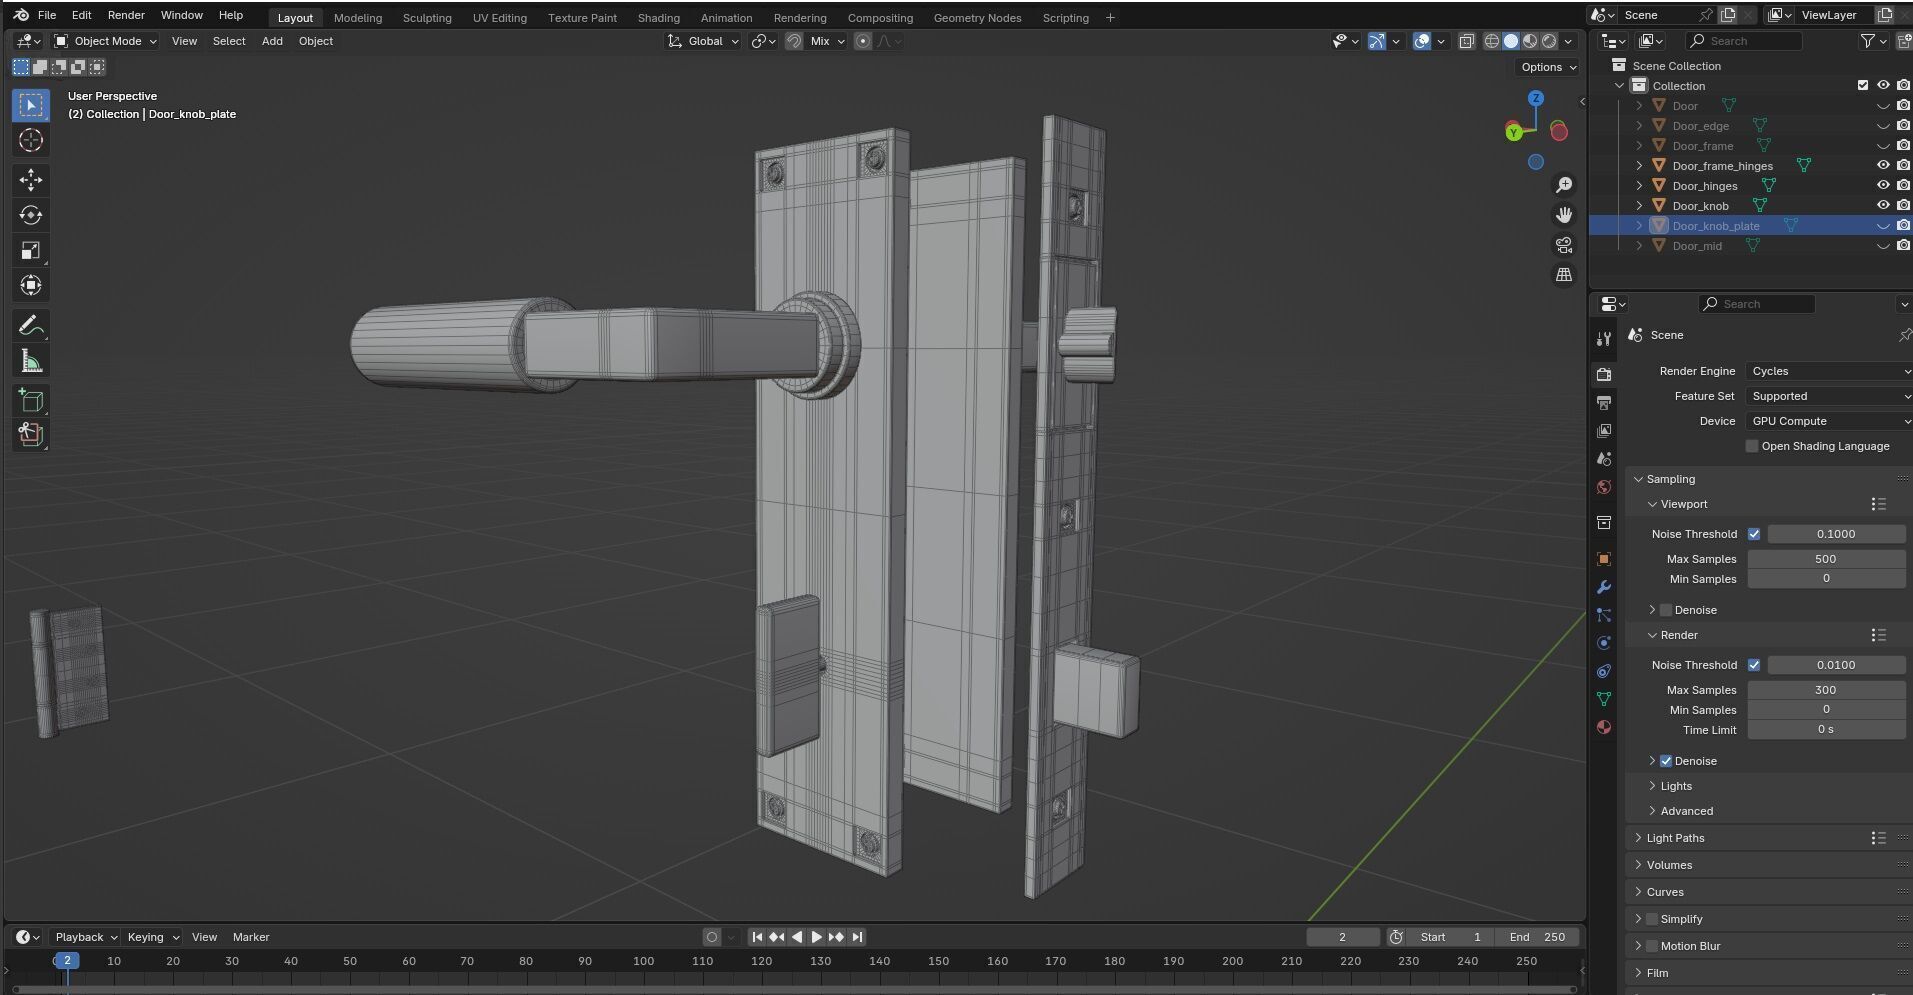Open the Object properties tab
1913x995 pixels.
click(x=1604, y=559)
